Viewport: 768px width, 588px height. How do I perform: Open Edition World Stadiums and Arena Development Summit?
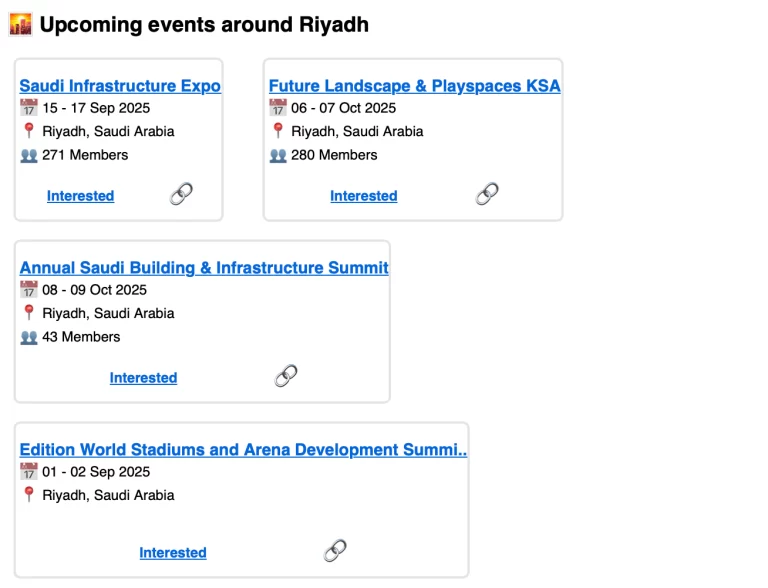tap(243, 450)
